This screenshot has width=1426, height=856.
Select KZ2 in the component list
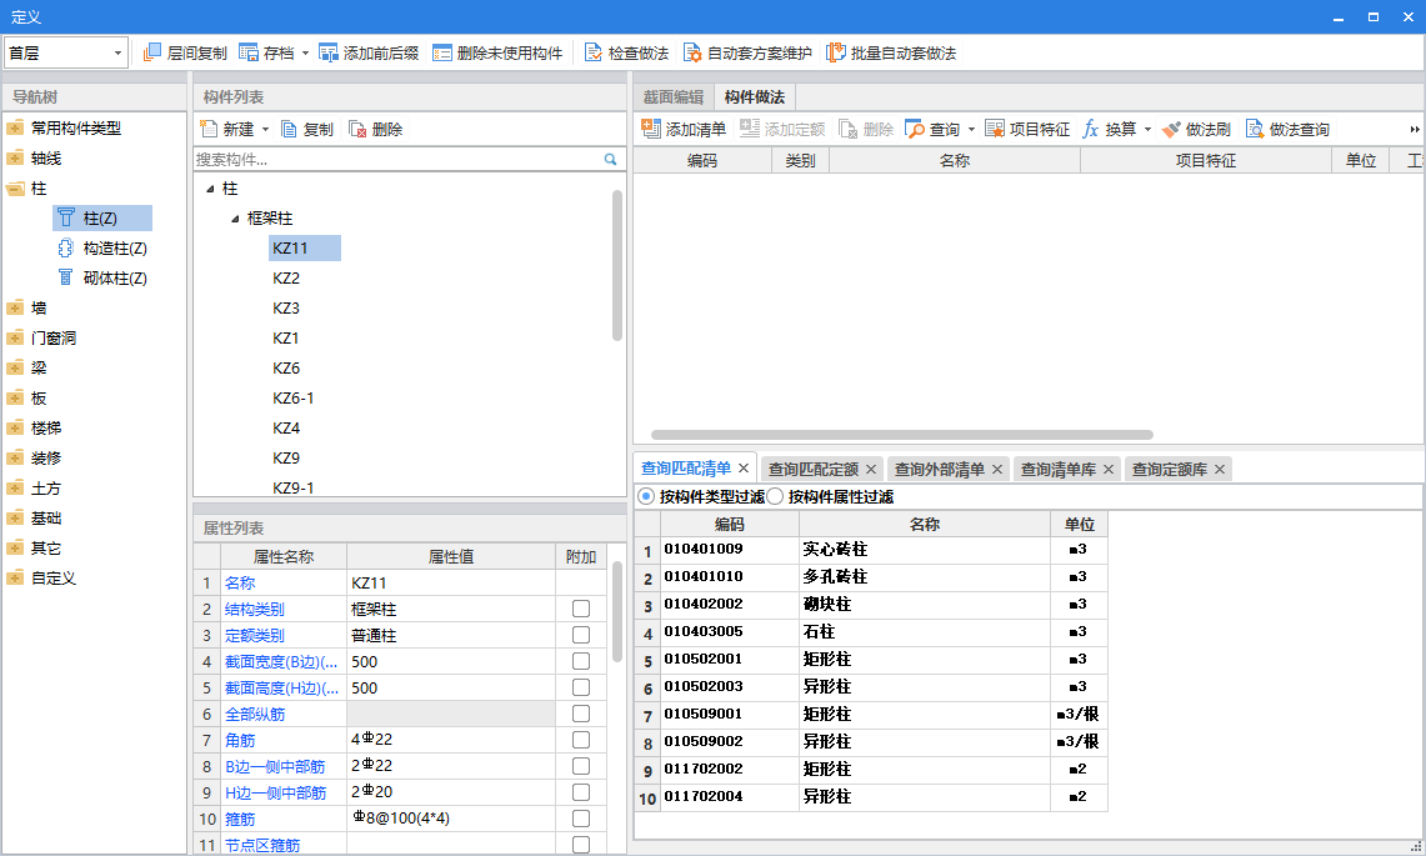click(x=286, y=278)
